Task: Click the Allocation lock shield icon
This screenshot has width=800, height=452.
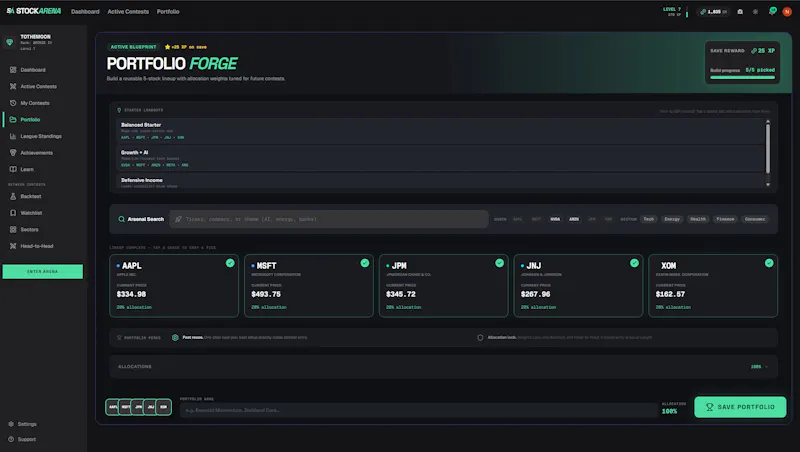Action: [480, 338]
